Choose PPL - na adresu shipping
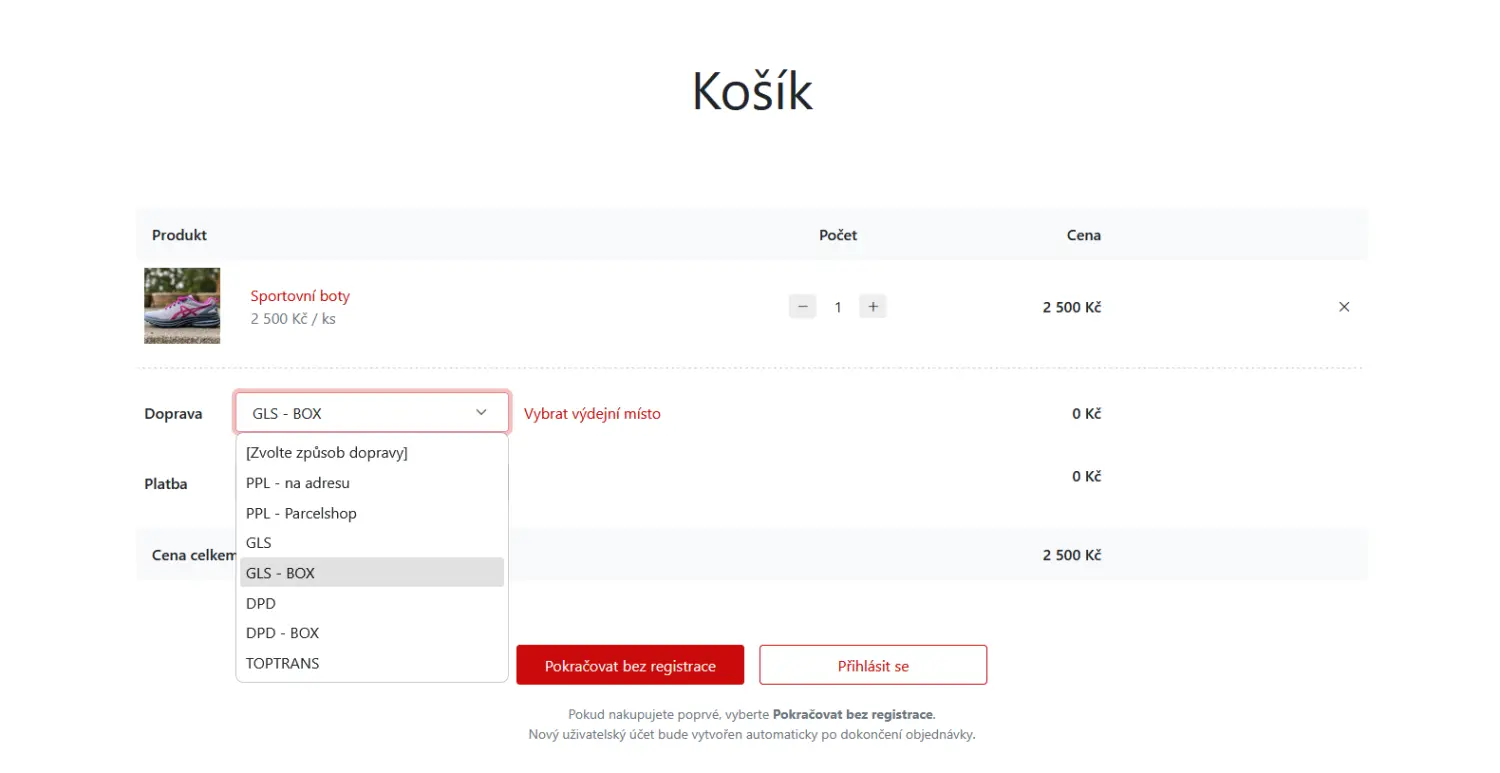1500x773 pixels. pos(298,483)
